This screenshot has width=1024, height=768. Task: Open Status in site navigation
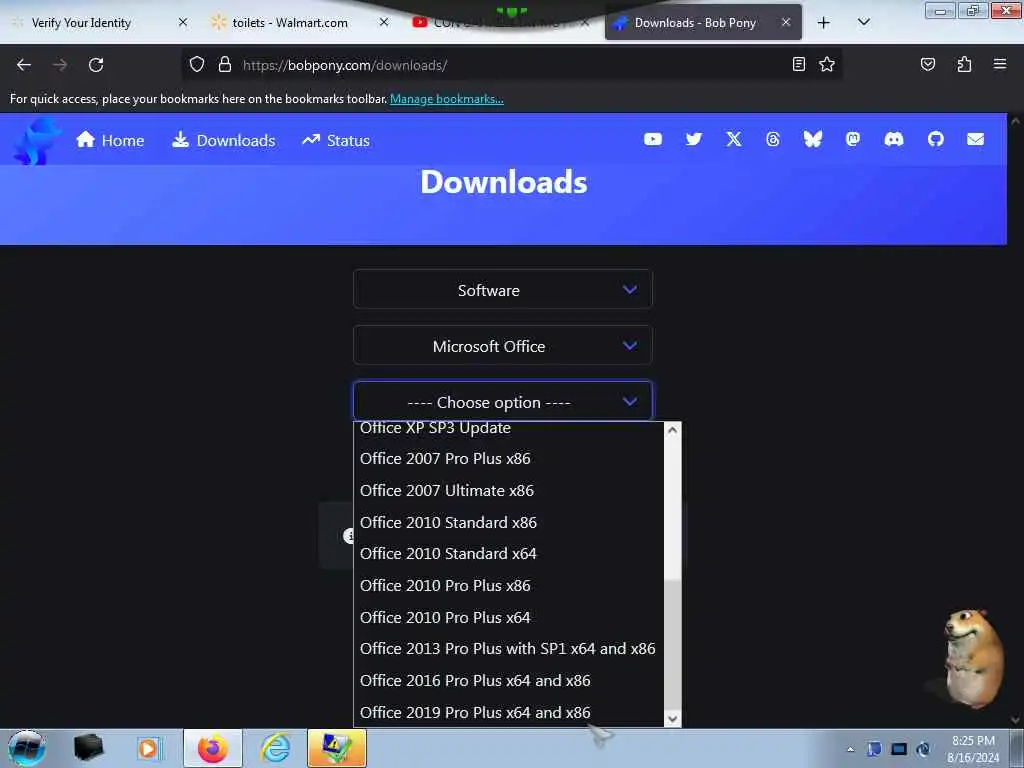click(336, 140)
